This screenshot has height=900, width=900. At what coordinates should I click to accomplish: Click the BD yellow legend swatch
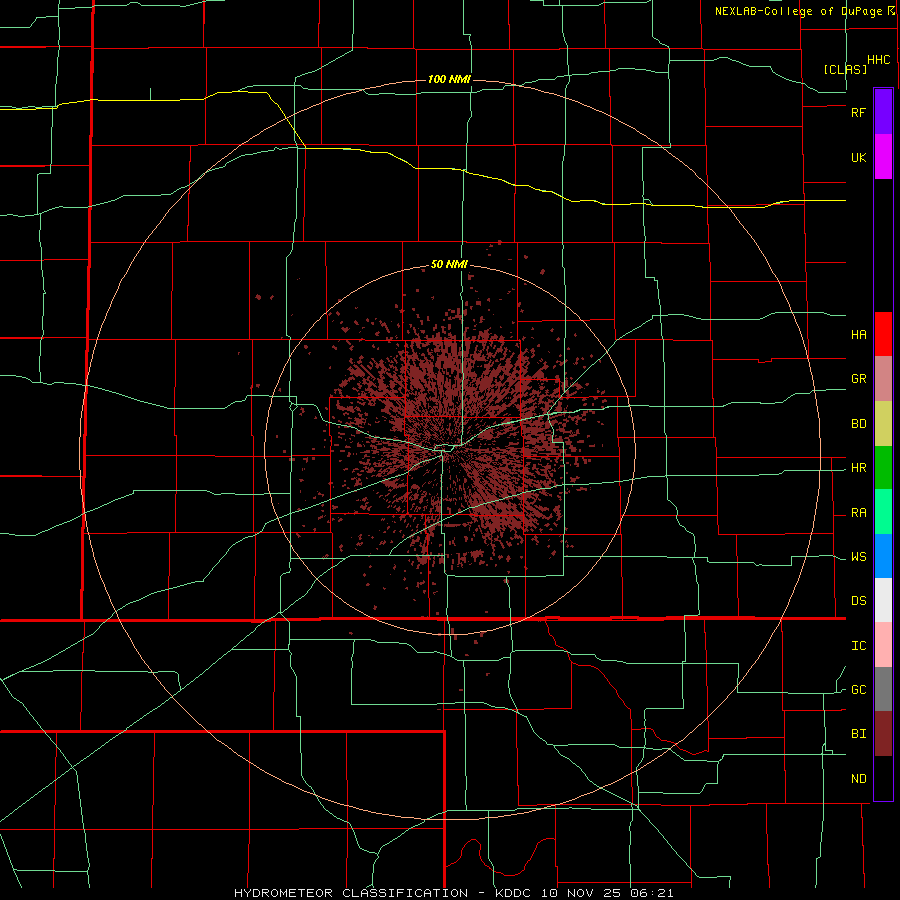click(x=883, y=424)
